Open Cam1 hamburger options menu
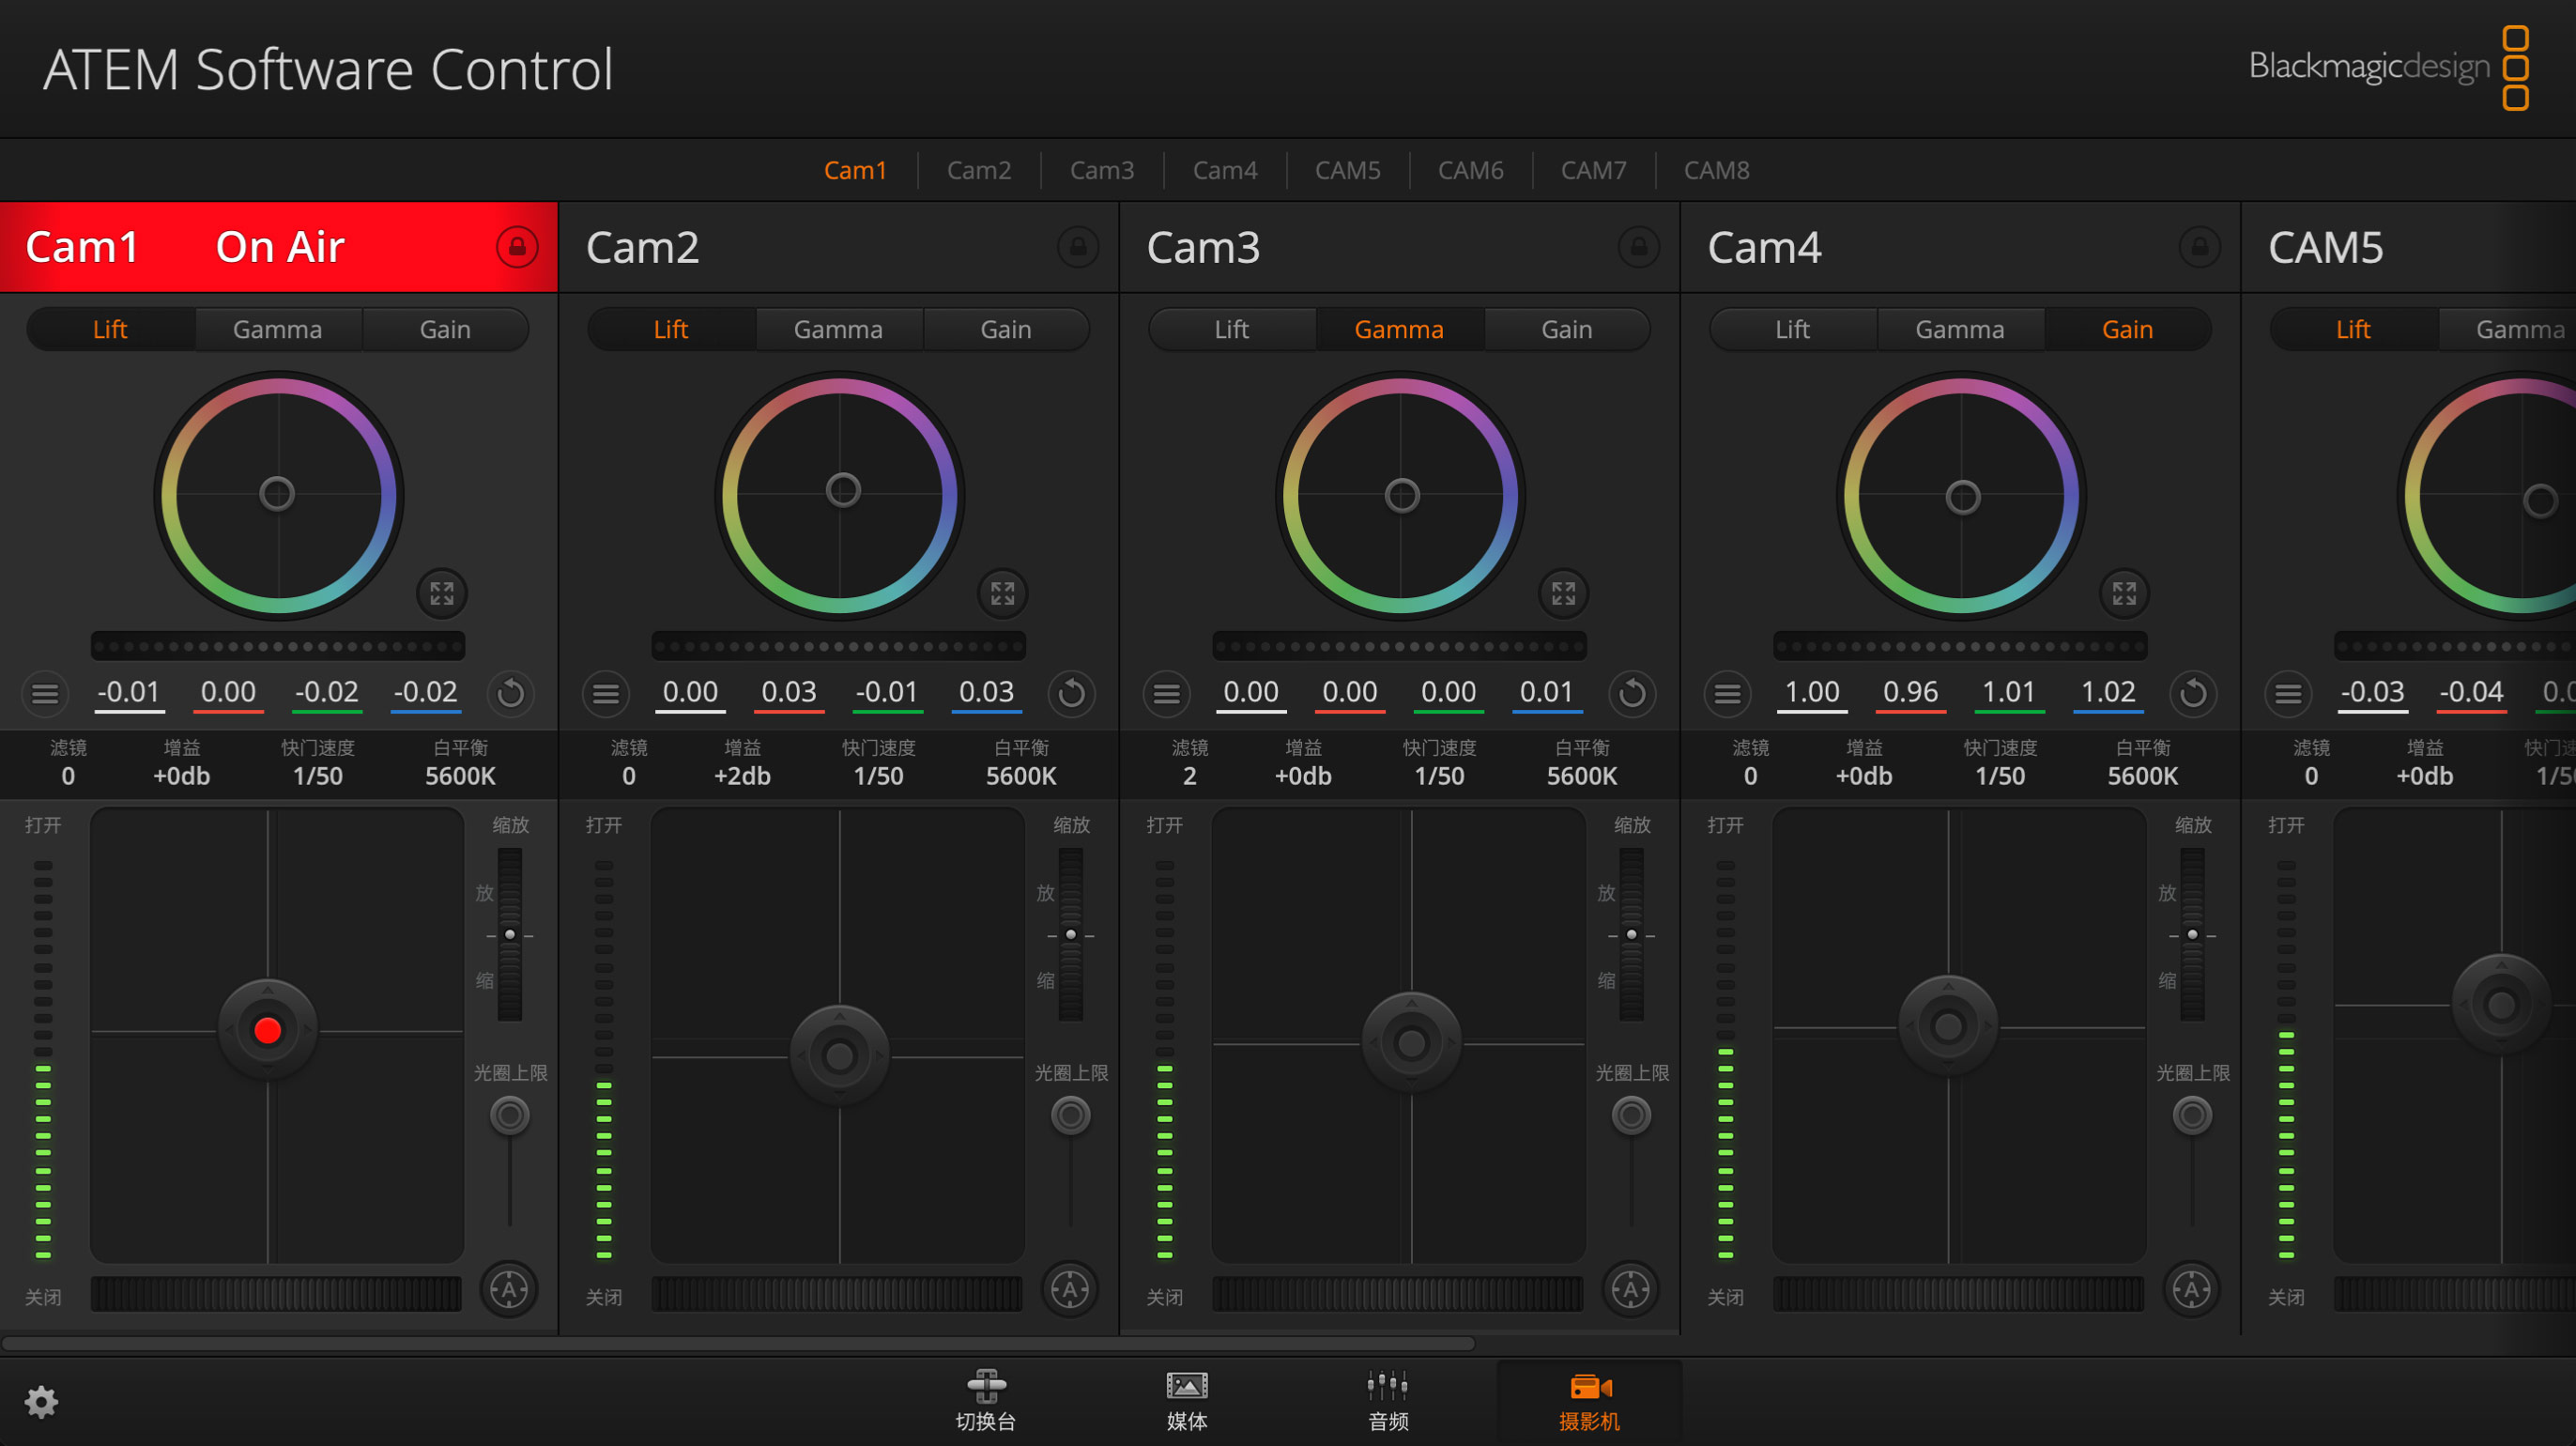This screenshot has width=2576, height=1446. point(45,693)
